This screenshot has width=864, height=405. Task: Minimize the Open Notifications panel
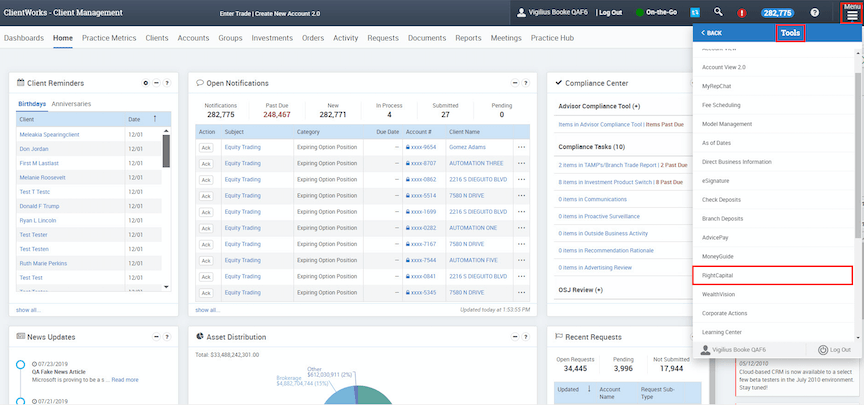click(x=514, y=83)
